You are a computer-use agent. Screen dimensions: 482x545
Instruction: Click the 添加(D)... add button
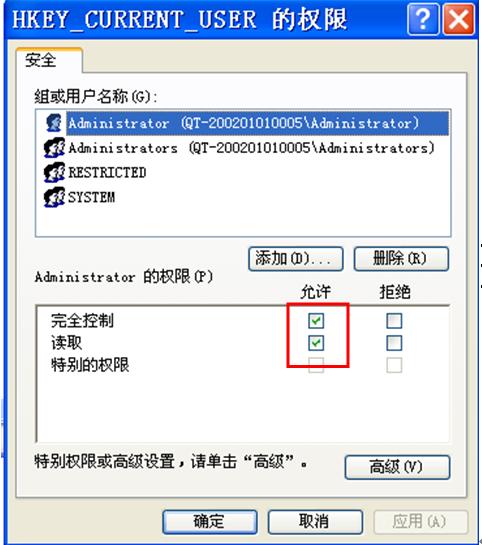coord(296,259)
